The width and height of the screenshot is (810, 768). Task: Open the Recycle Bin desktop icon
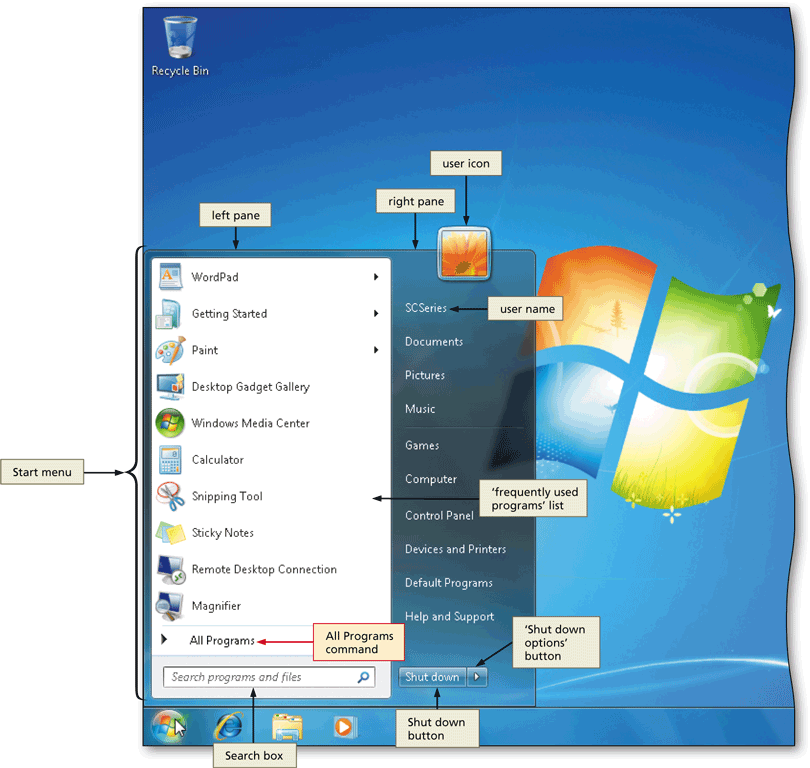click(180, 46)
